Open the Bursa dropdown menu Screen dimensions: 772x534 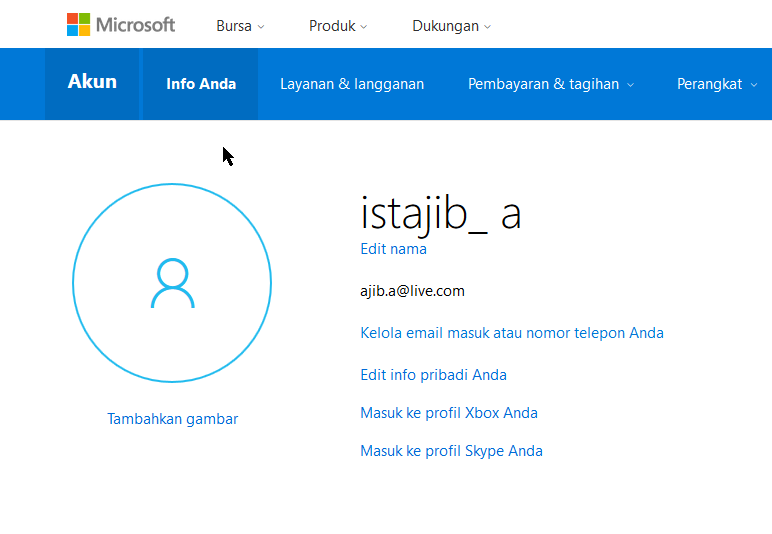[x=240, y=26]
